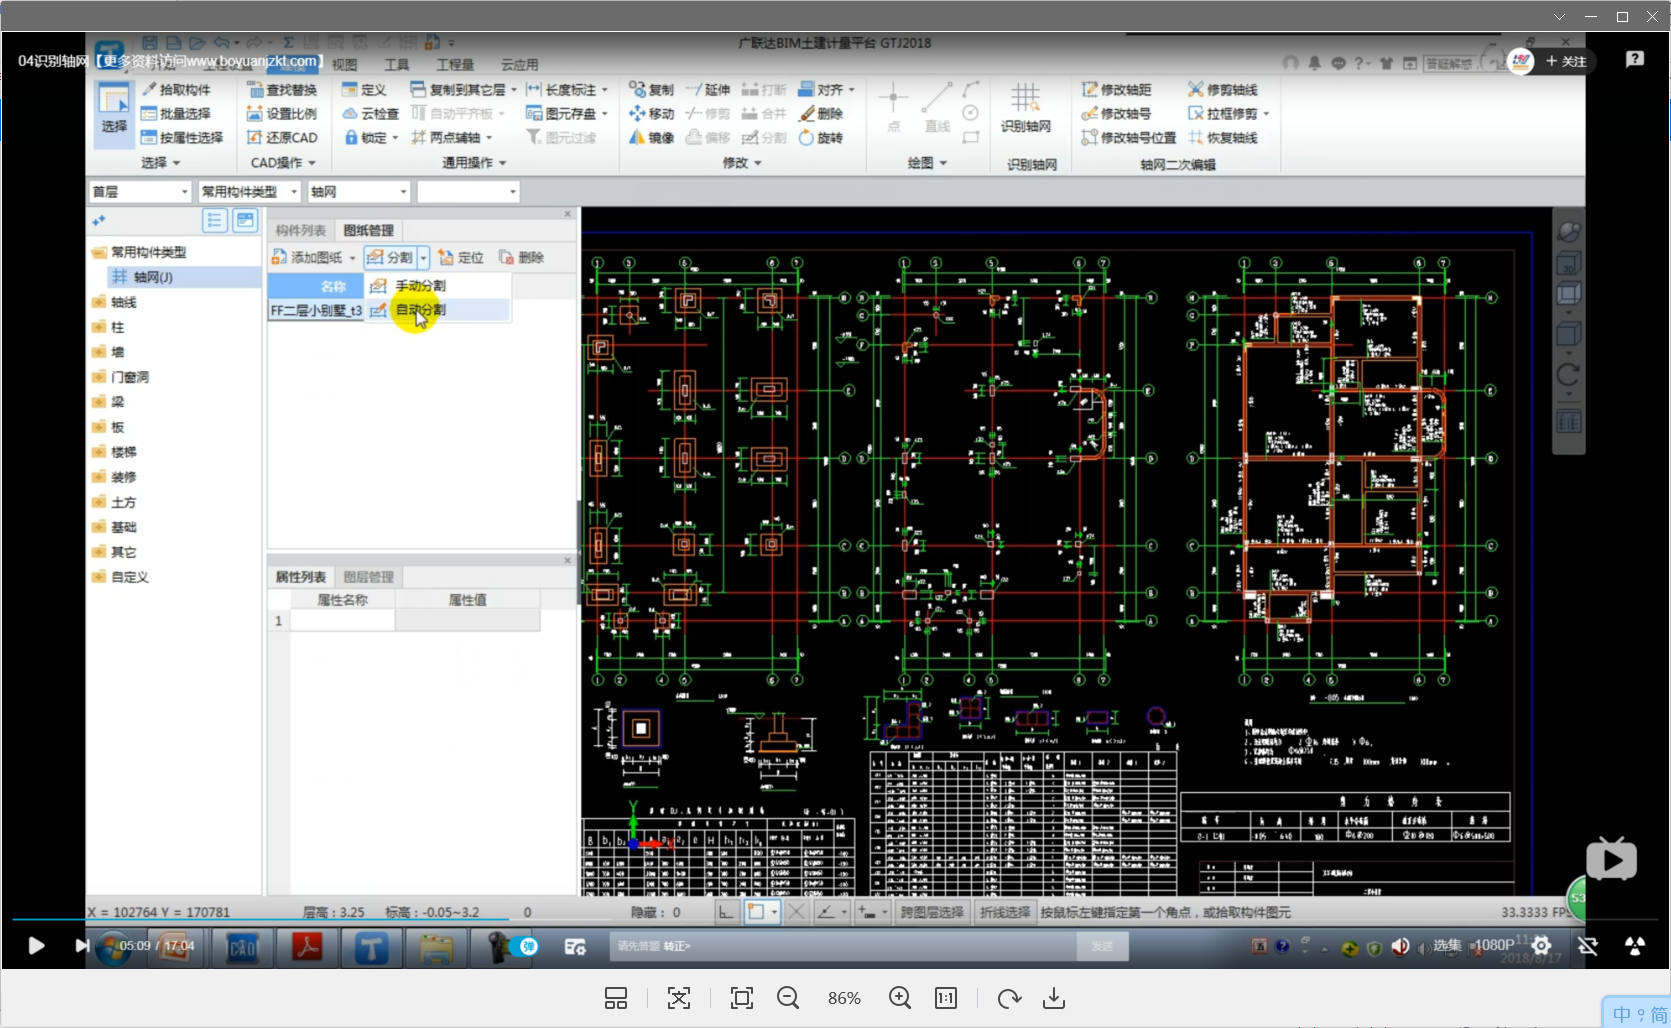Click 旋转 rotate tool

(x=821, y=138)
